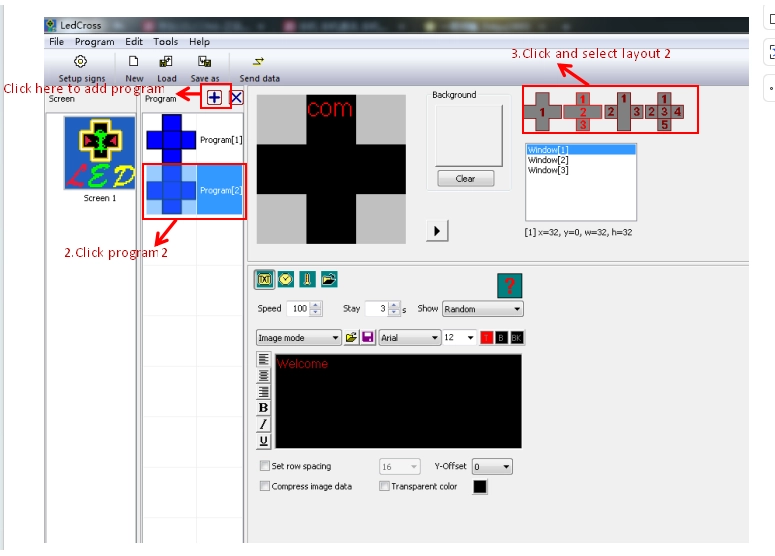Screen dimensions: 775x556
Task: Open the Arial font dropdown
Action: pos(409,338)
